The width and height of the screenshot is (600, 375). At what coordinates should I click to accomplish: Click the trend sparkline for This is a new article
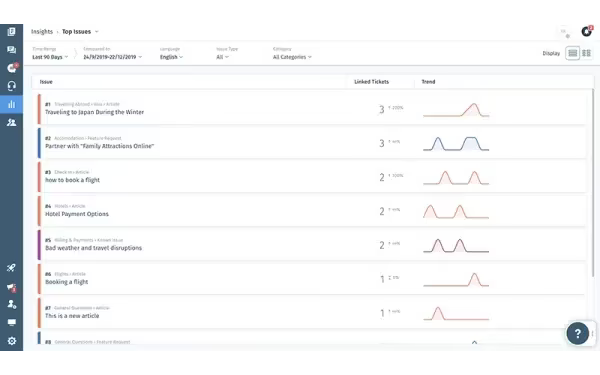click(x=456, y=313)
